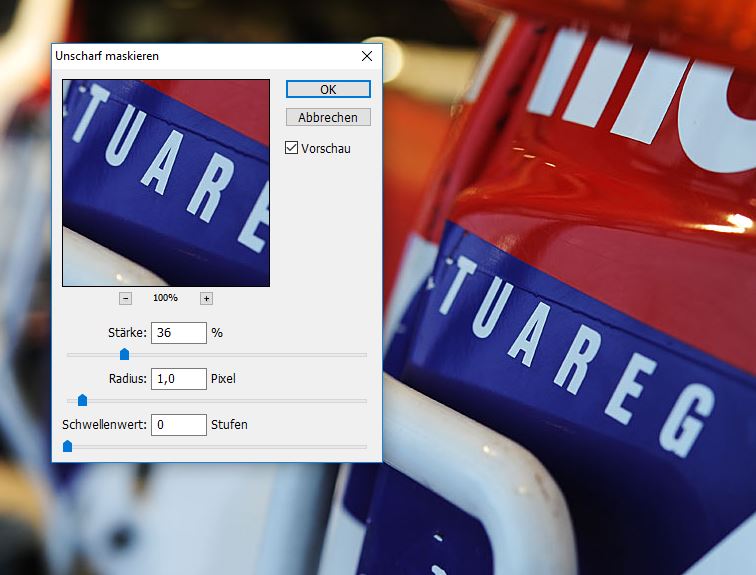
Task: Click the 100% zoom level label
Action: [x=165, y=298]
